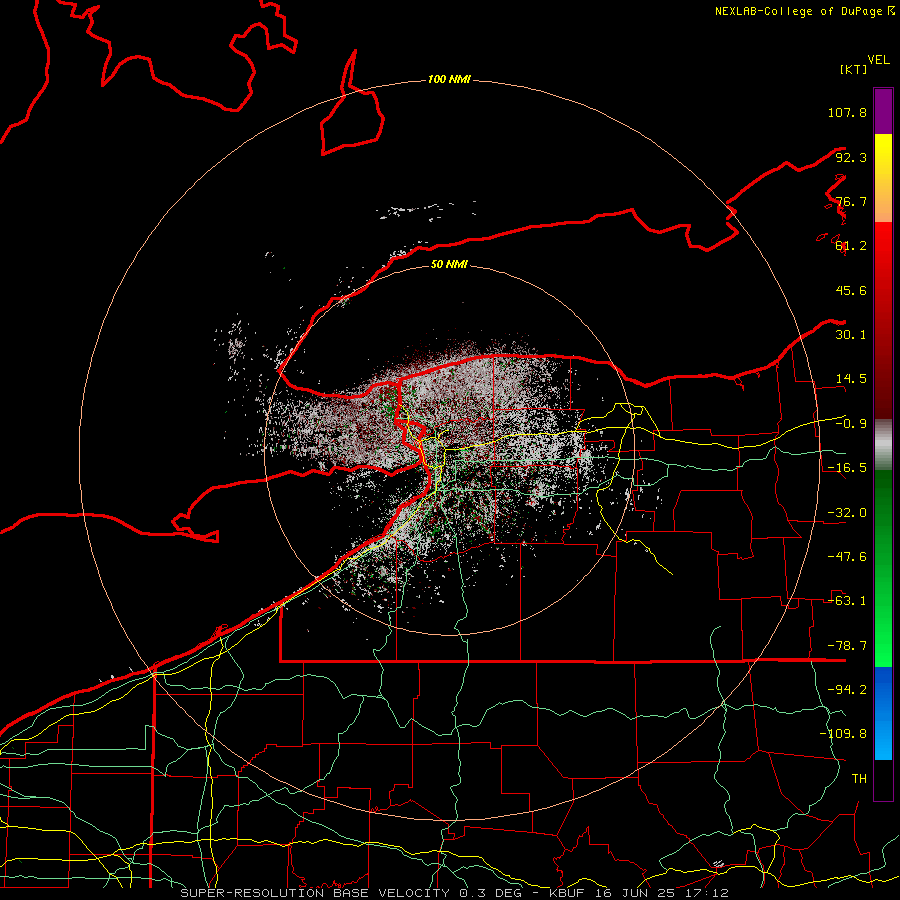Click the VEL legend title
Viewport: 900px width, 900px height.
click(878, 60)
